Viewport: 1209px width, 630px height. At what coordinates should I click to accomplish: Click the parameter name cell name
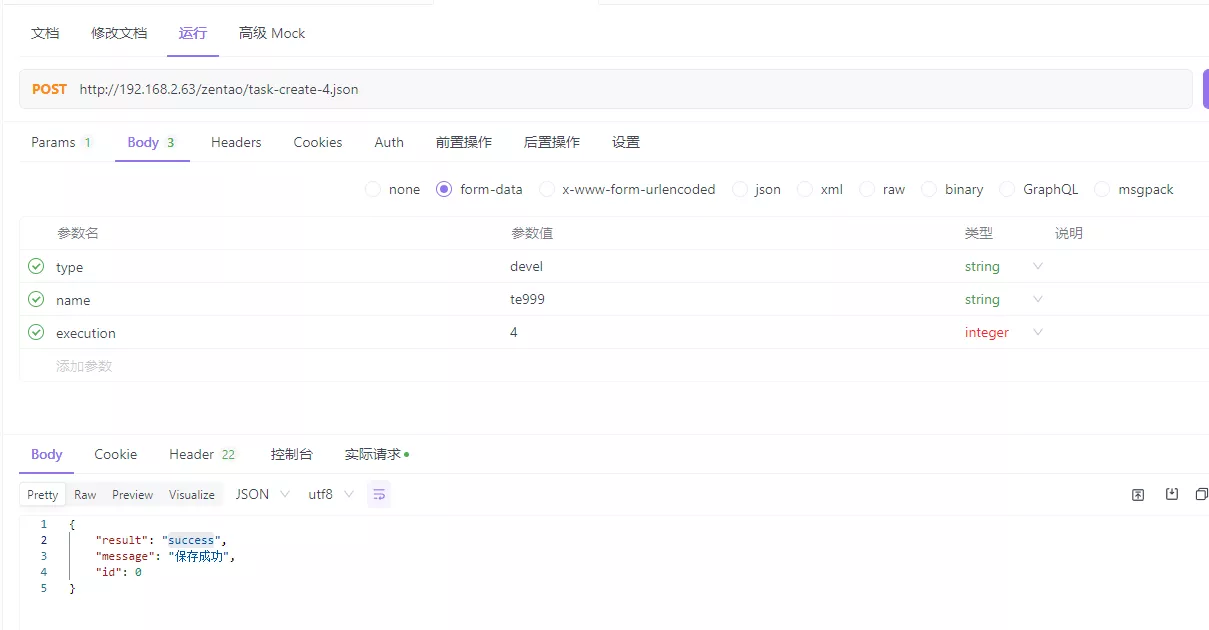pos(73,300)
